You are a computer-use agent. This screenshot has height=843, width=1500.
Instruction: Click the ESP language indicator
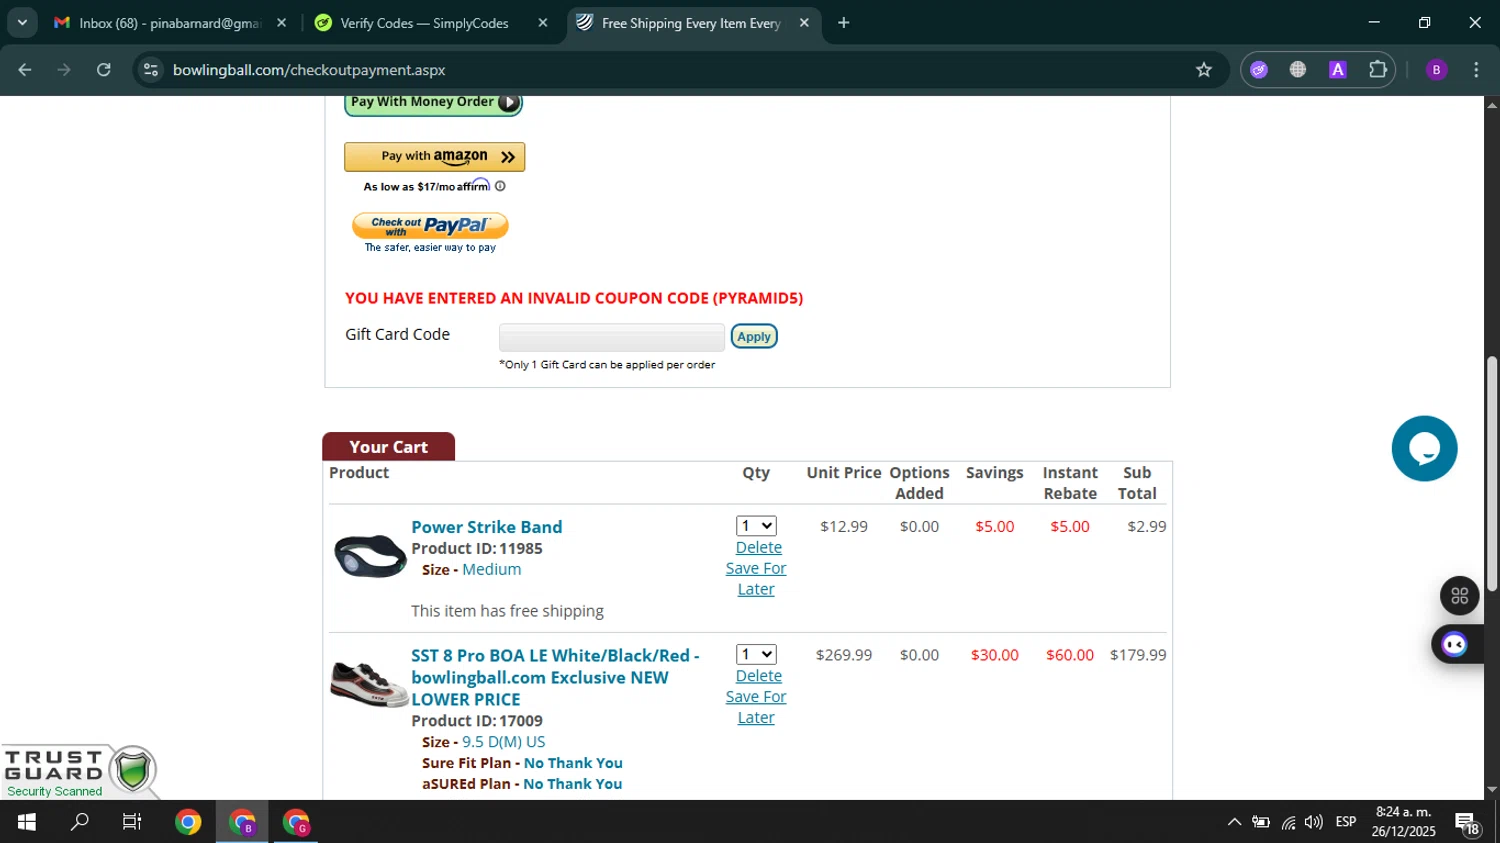(x=1346, y=822)
